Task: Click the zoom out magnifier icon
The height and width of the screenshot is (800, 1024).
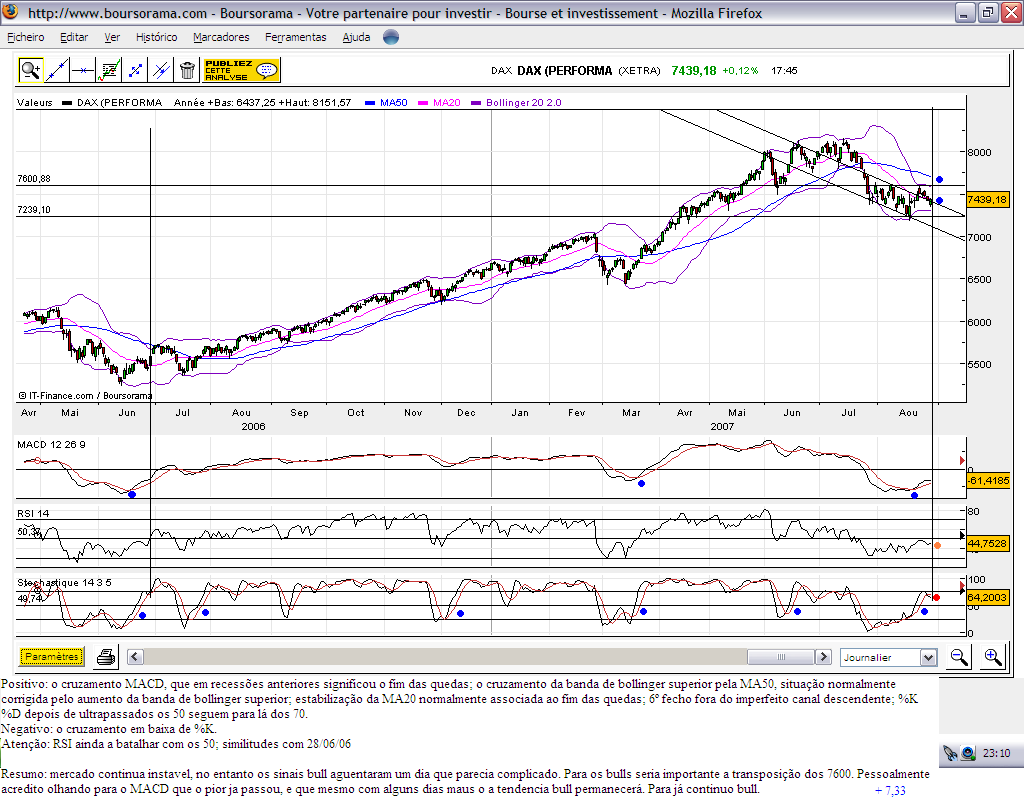Action: [x=959, y=656]
